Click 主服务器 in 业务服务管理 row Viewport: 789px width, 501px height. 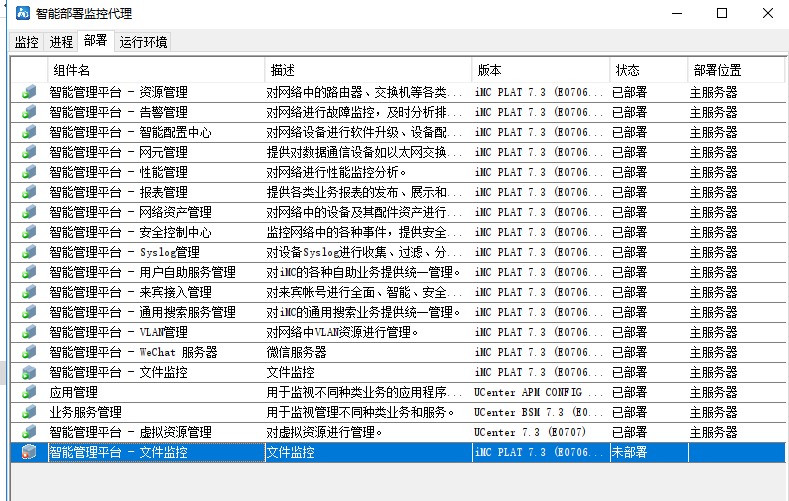point(713,412)
